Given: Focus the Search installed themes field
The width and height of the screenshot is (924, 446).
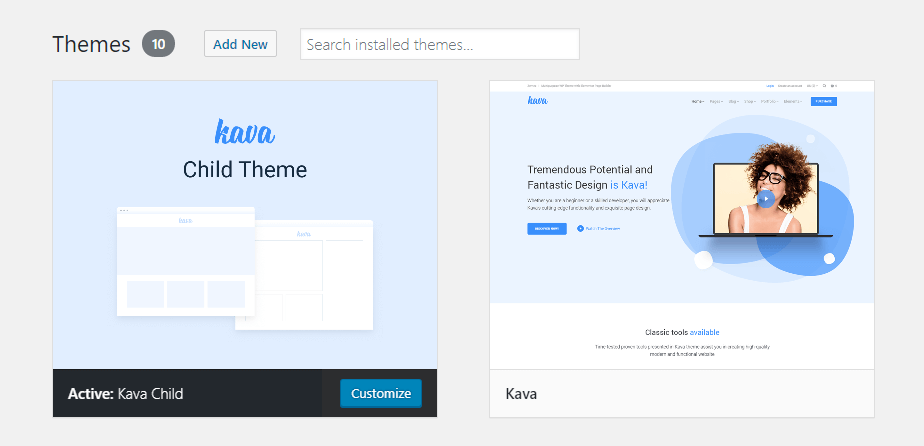Looking at the screenshot, I should [x=440, y=44].
